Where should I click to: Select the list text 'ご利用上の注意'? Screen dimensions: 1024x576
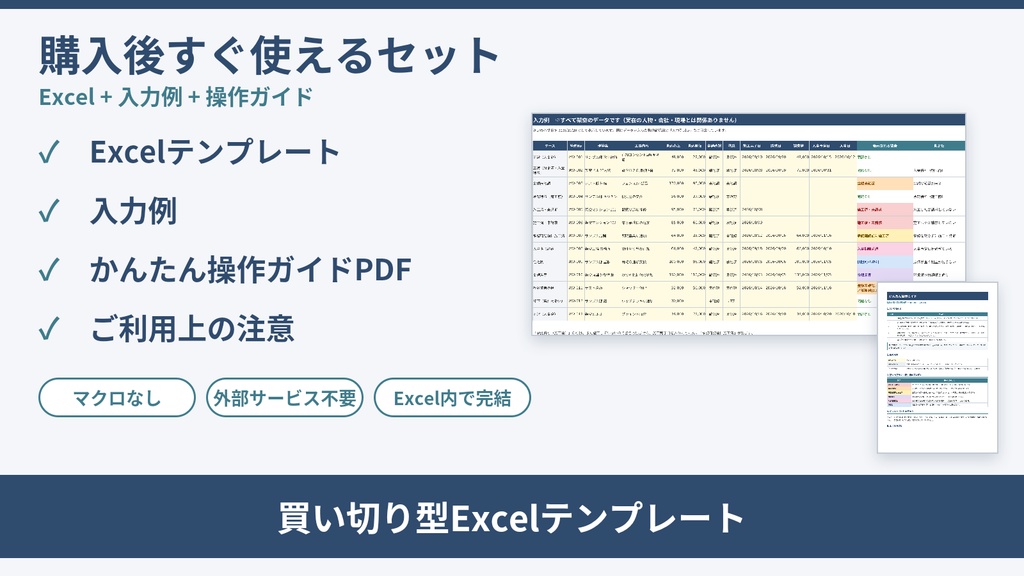192,328
